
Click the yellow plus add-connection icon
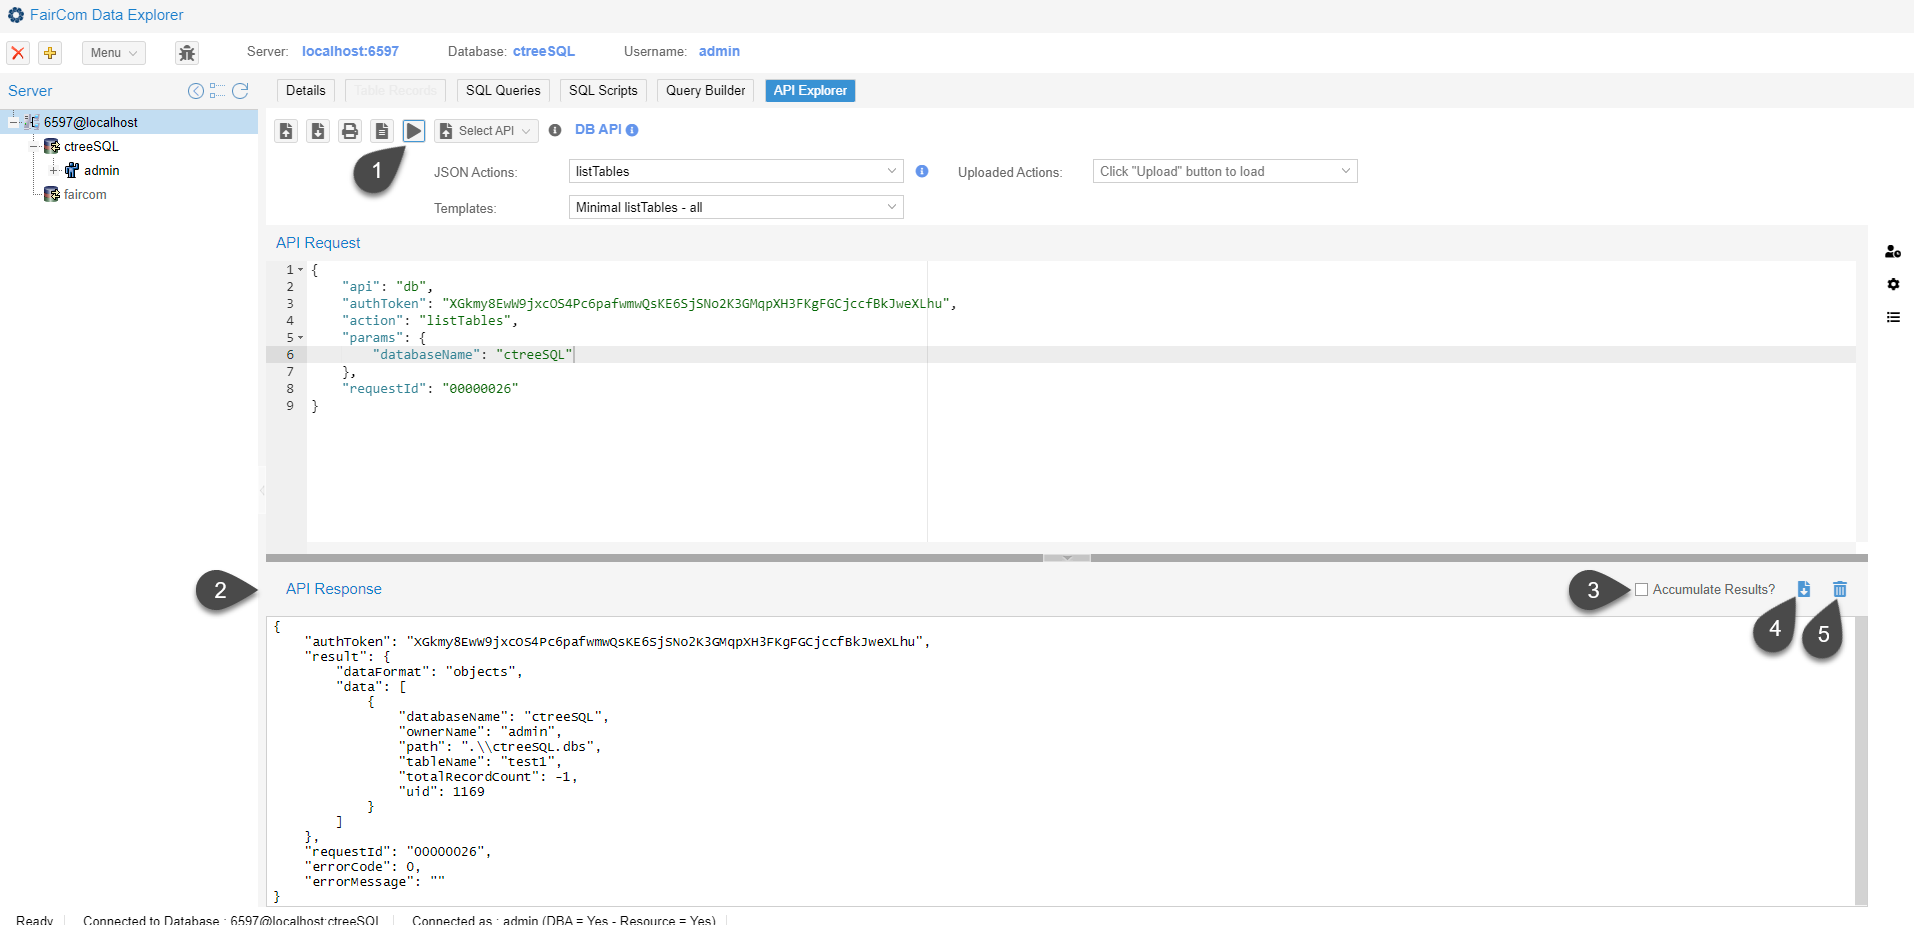click(49, 53)
